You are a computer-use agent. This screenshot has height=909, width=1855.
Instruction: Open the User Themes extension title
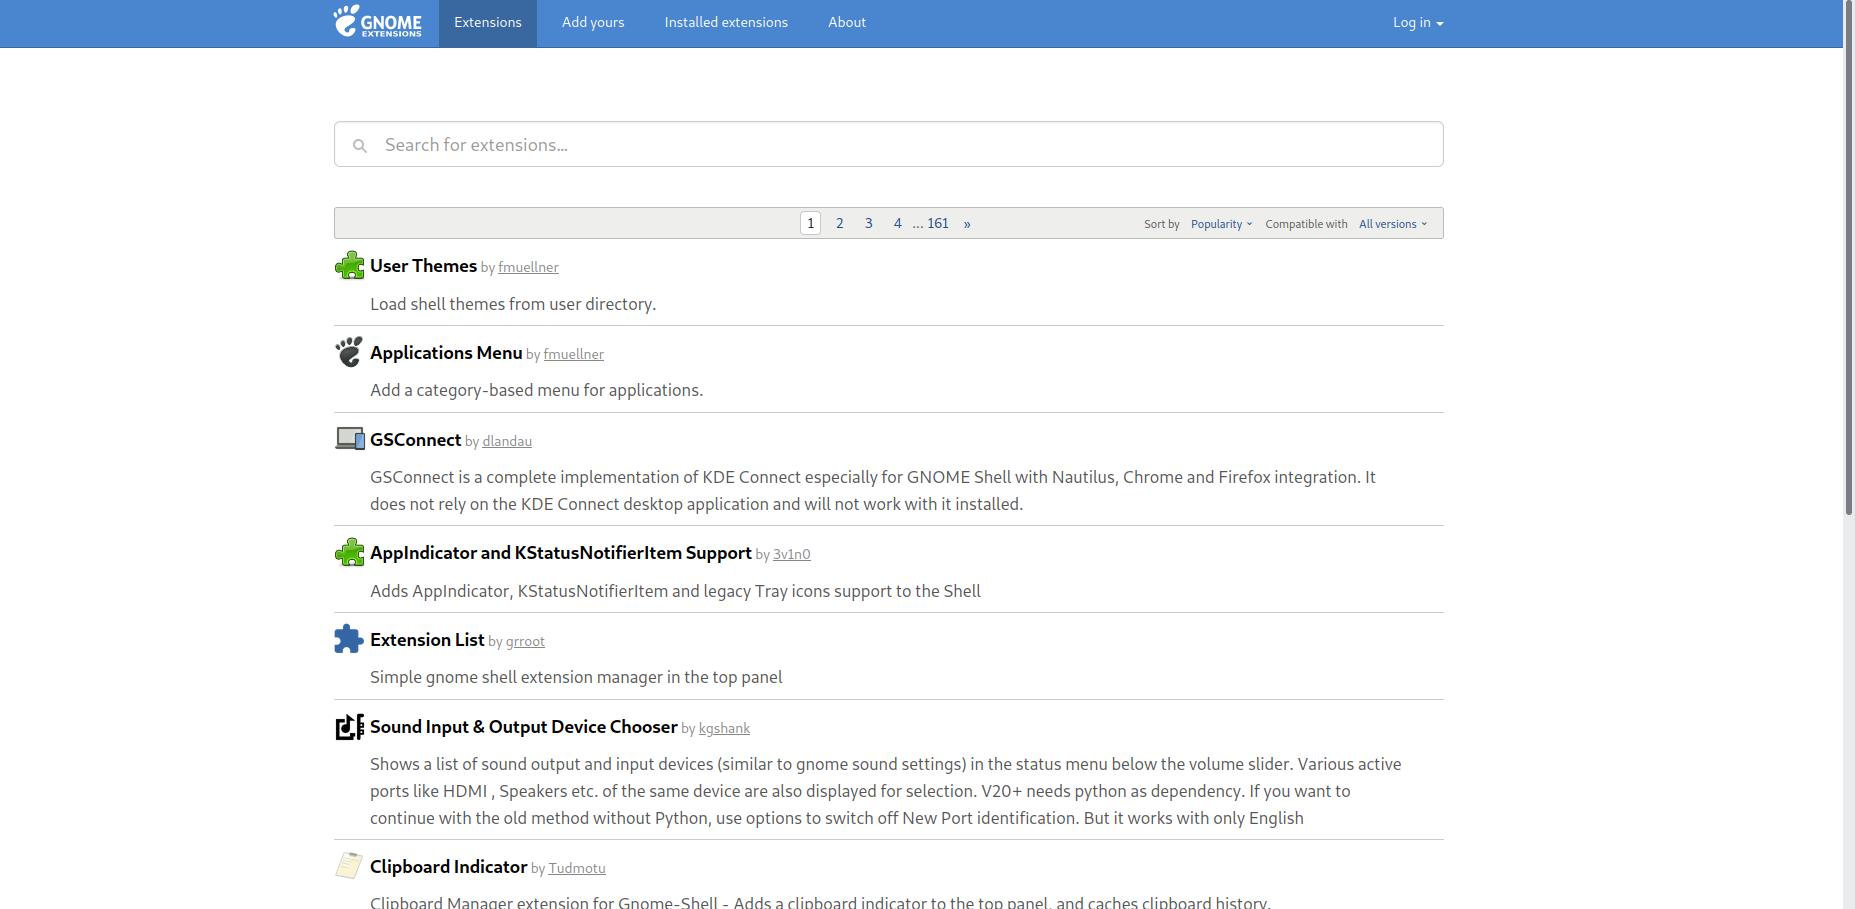click(423, 266)
